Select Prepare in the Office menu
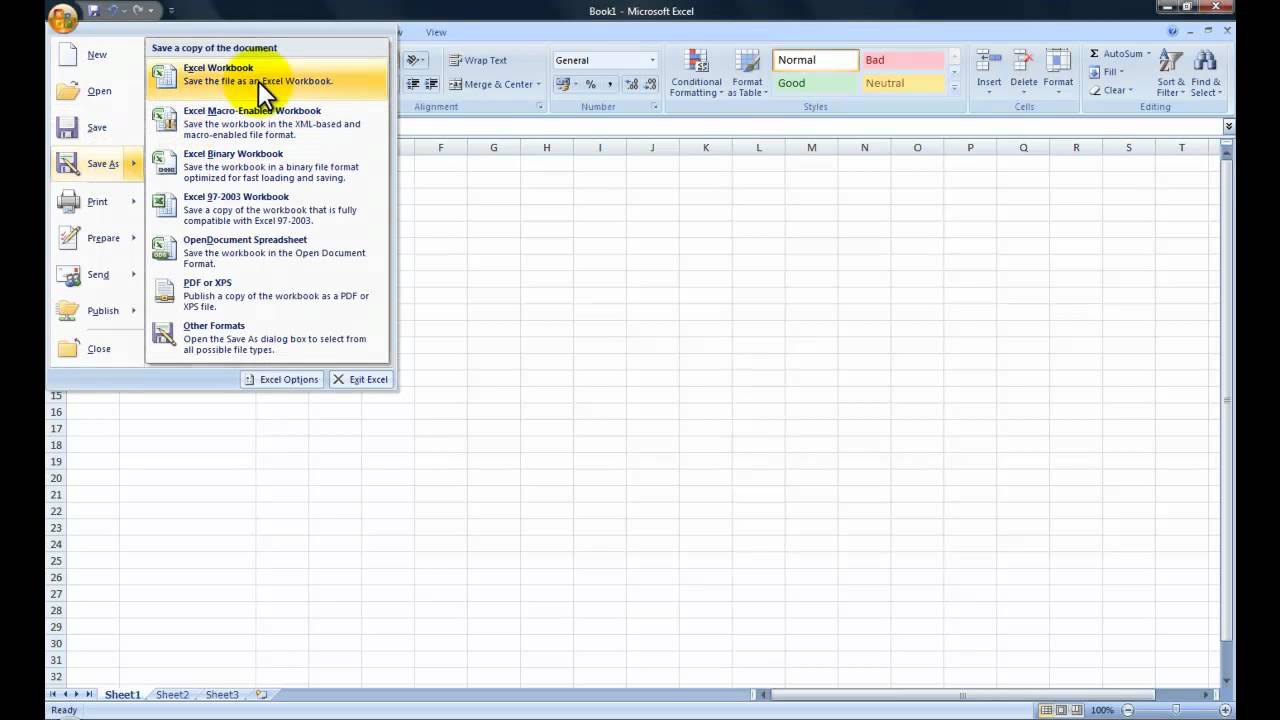The width and height of the screenshot is (1280, 720). 90,238
